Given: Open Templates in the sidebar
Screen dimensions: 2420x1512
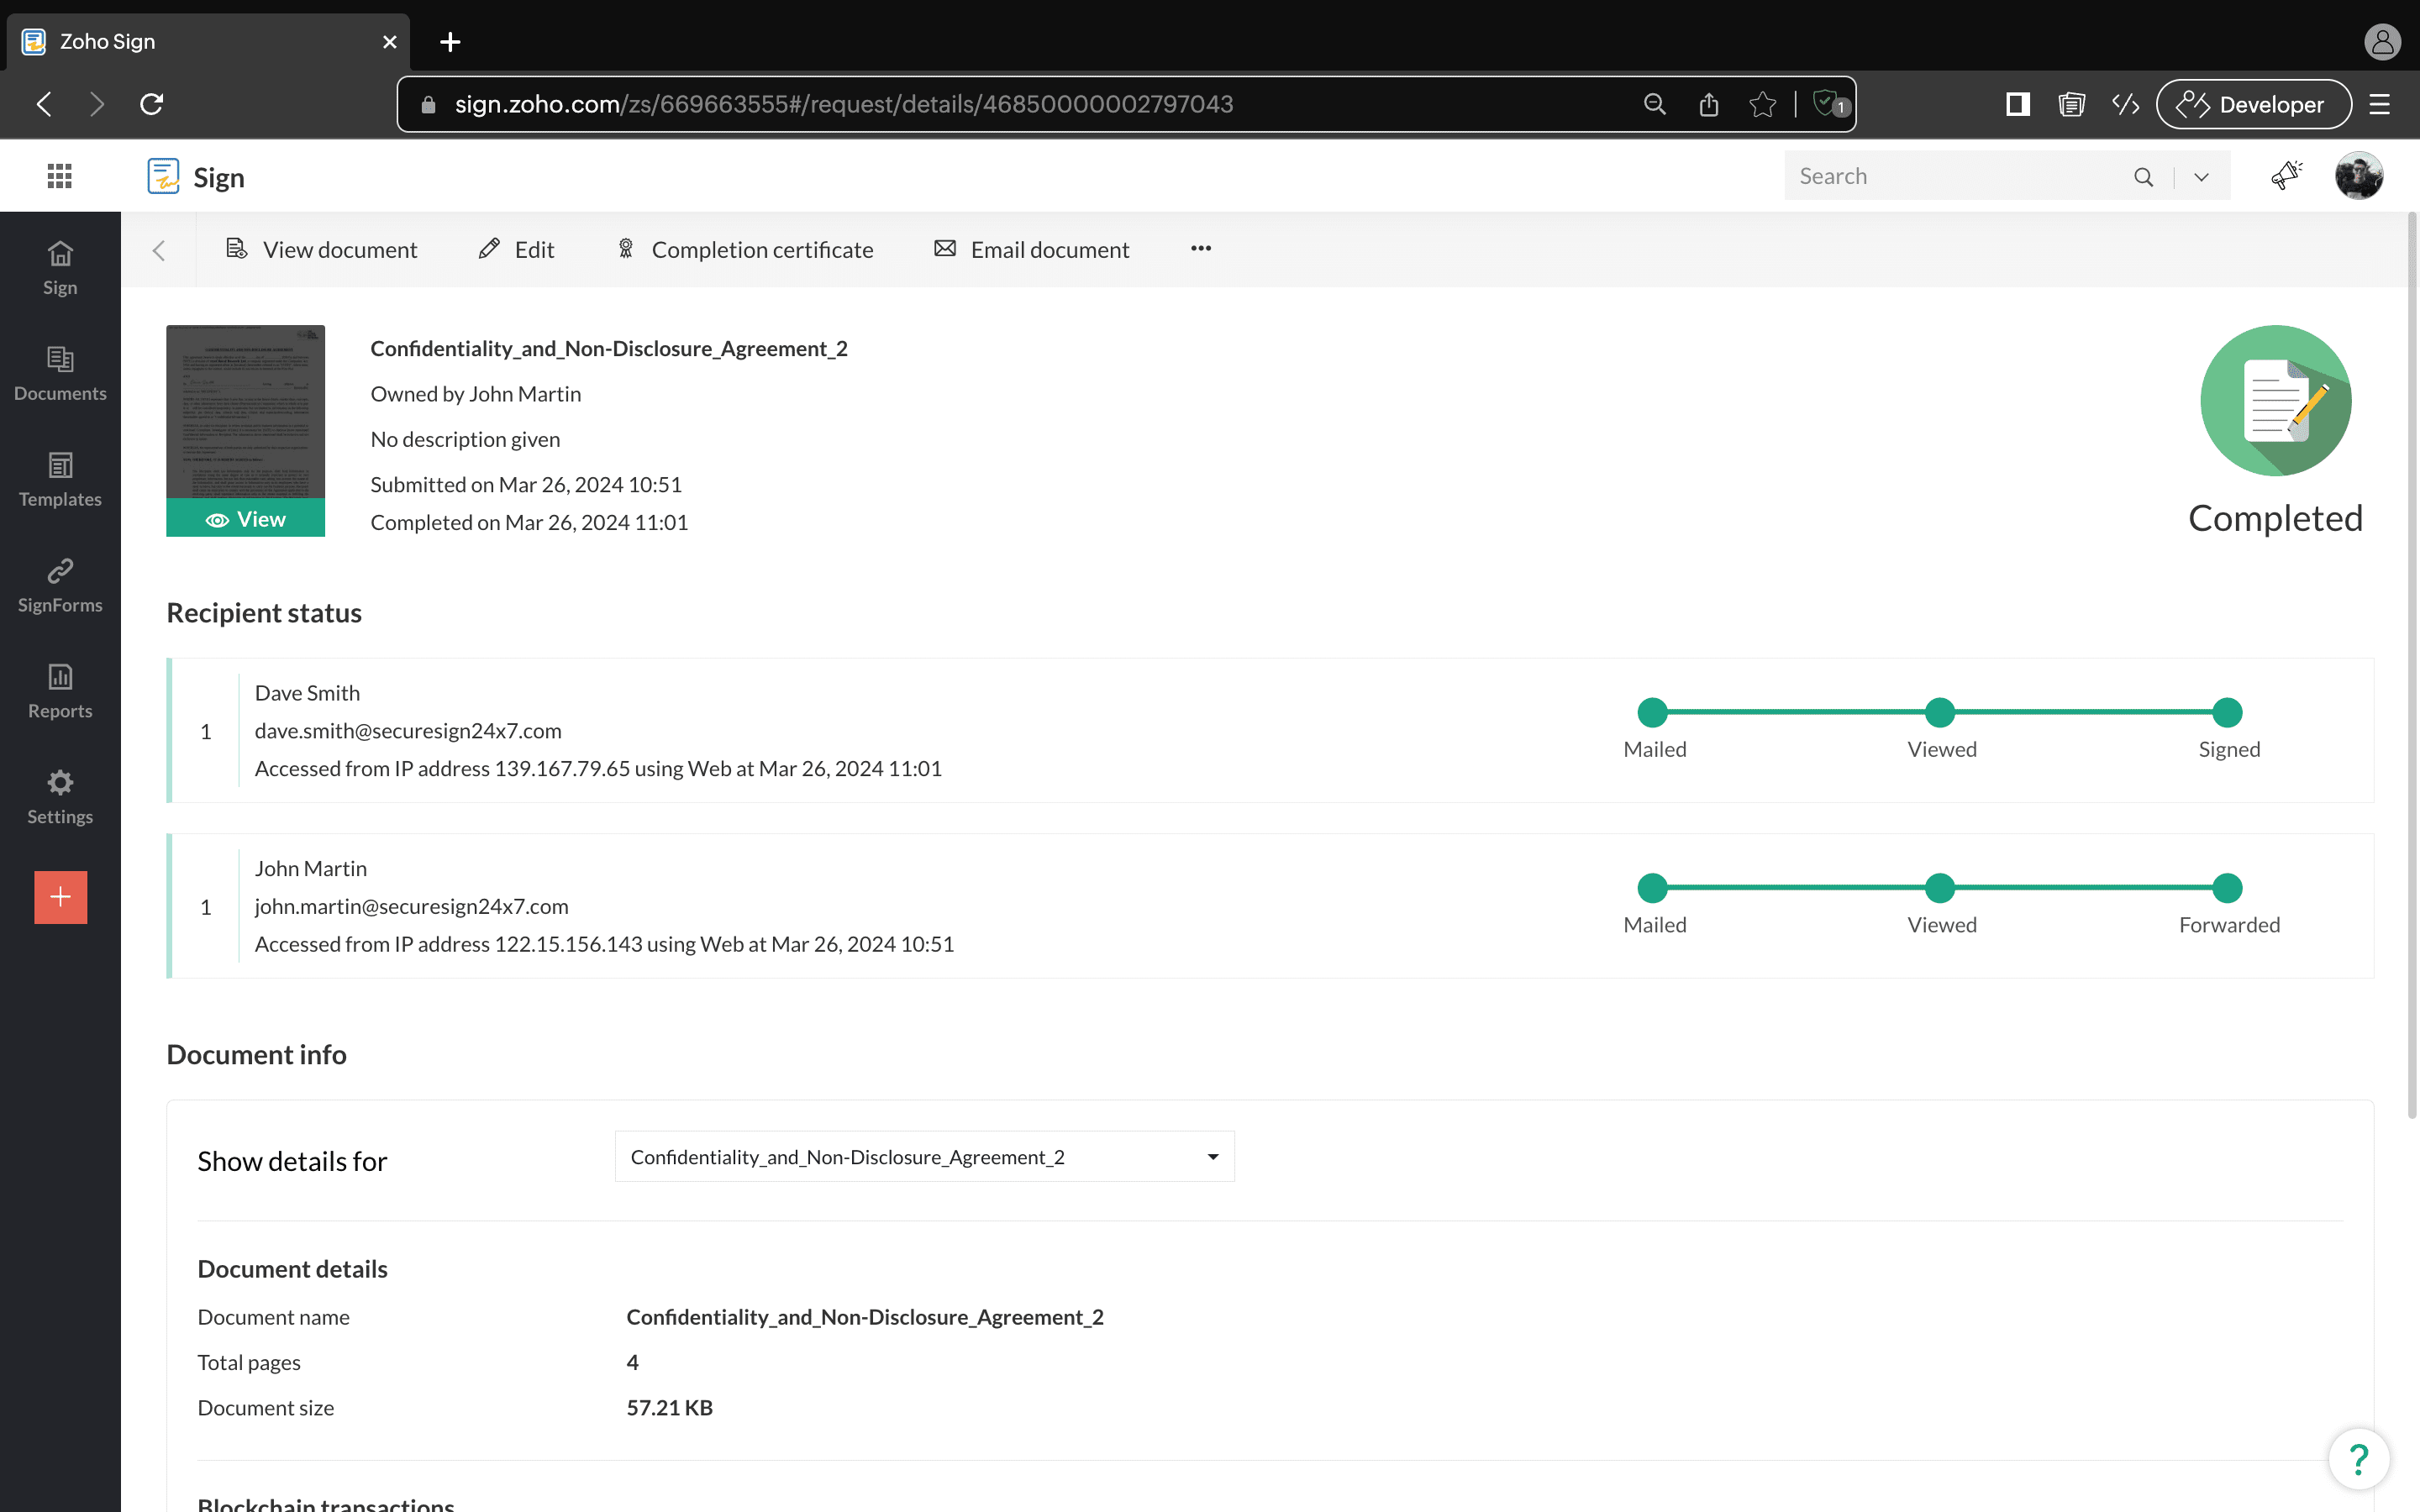Looking at the screenshot, I should coord(60,480).
